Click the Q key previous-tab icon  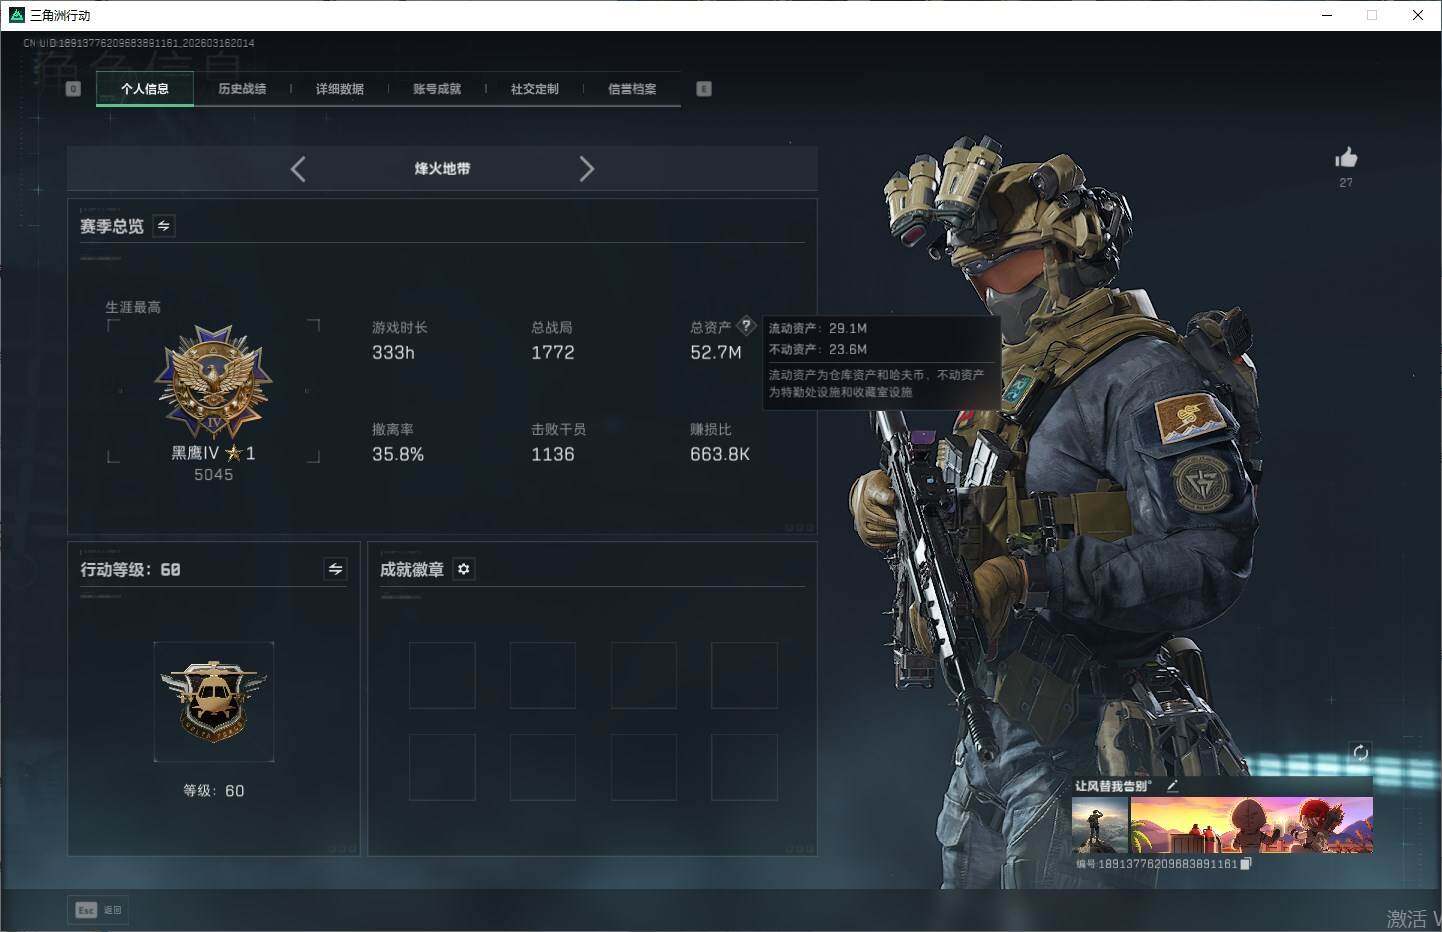click(x=73, y=89)
